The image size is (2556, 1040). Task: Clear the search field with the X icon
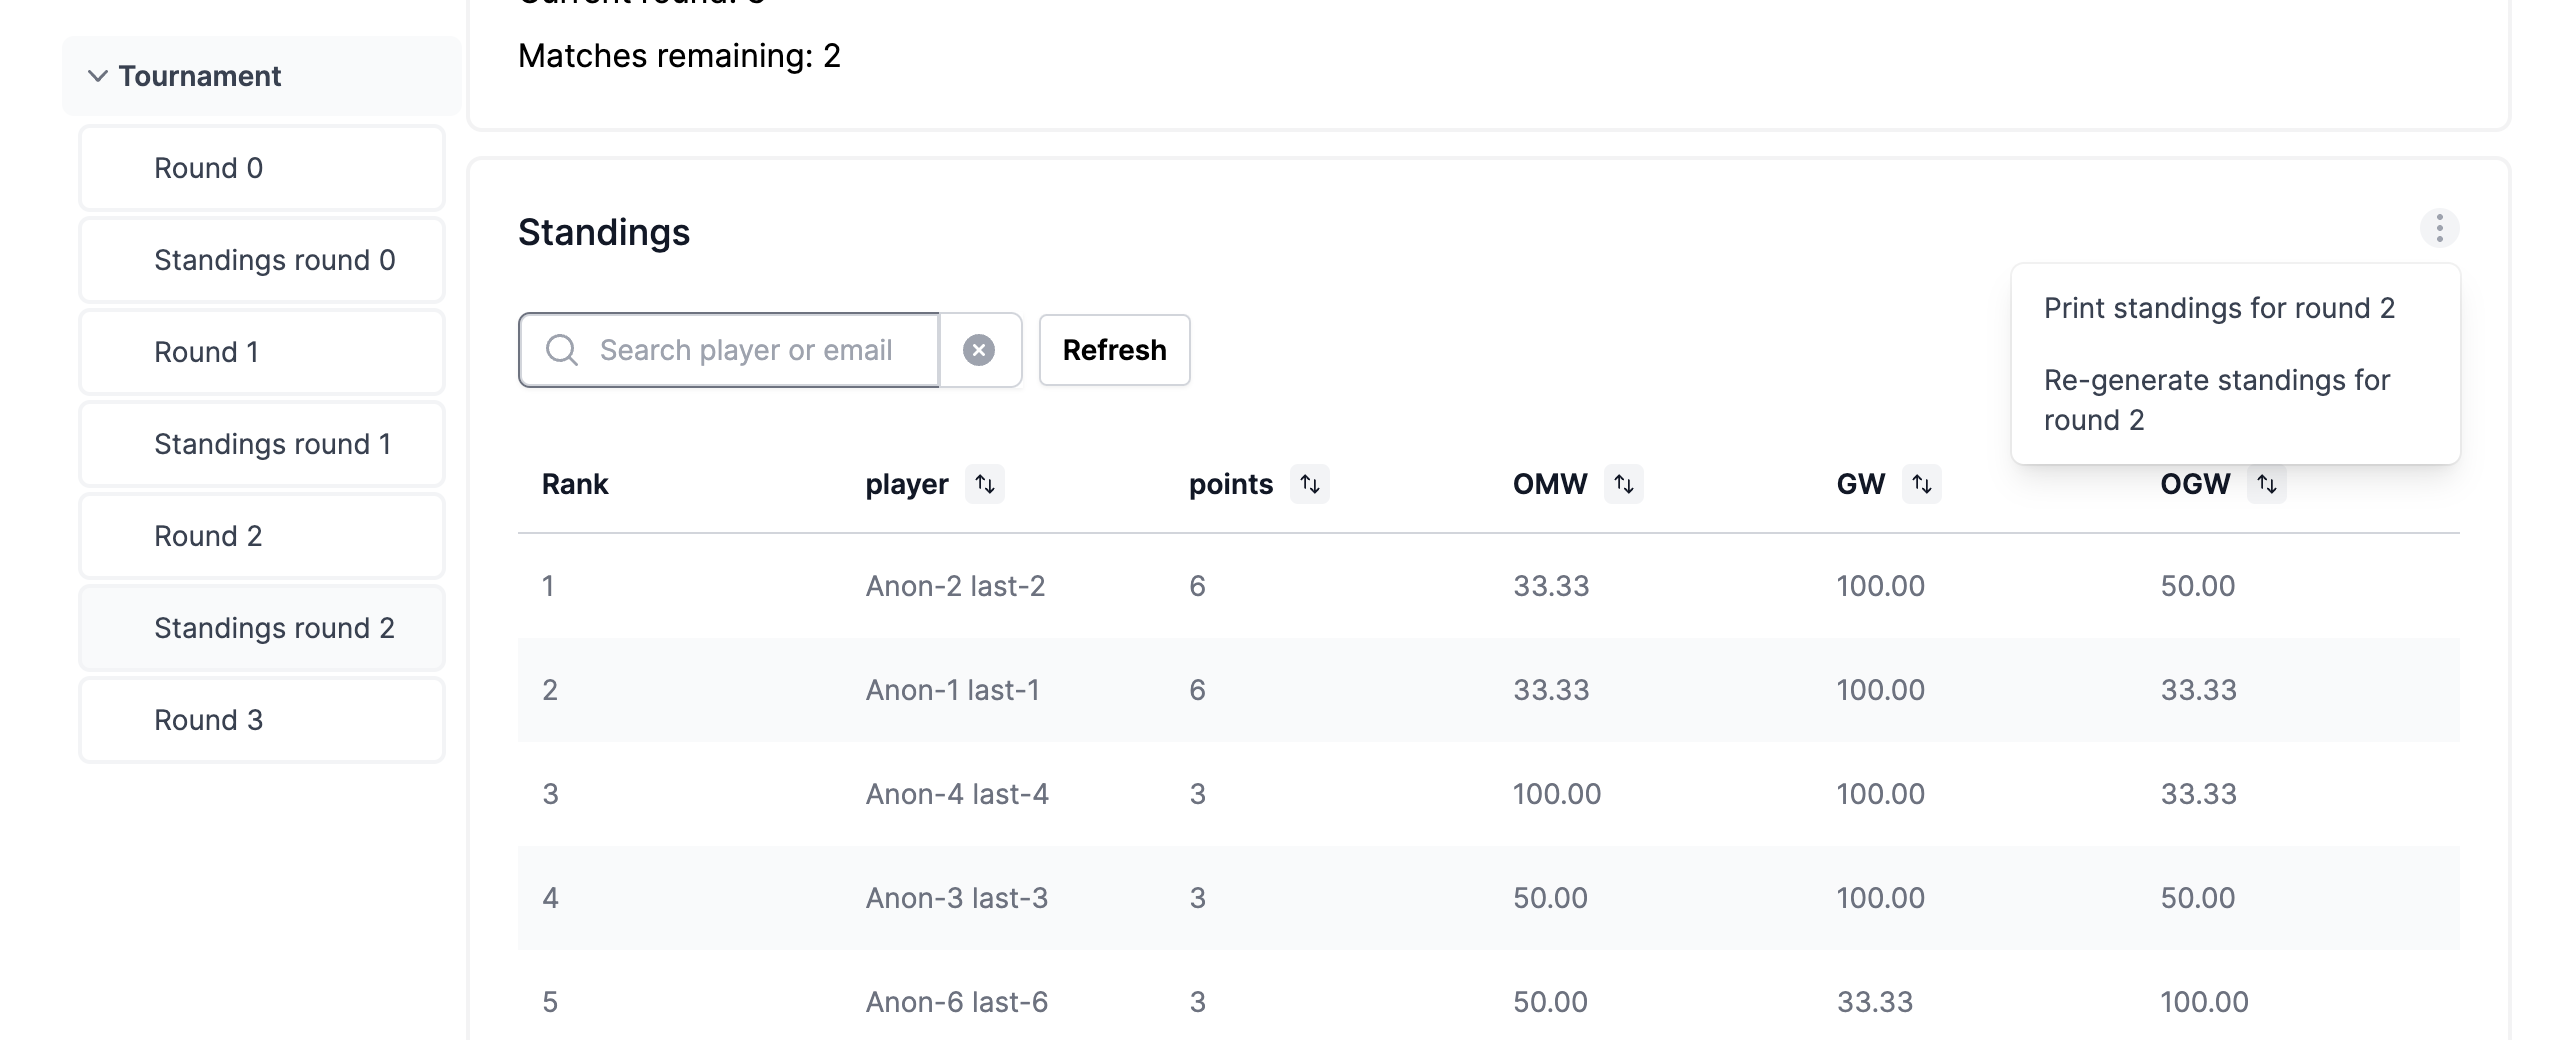[x=979, y=350]
